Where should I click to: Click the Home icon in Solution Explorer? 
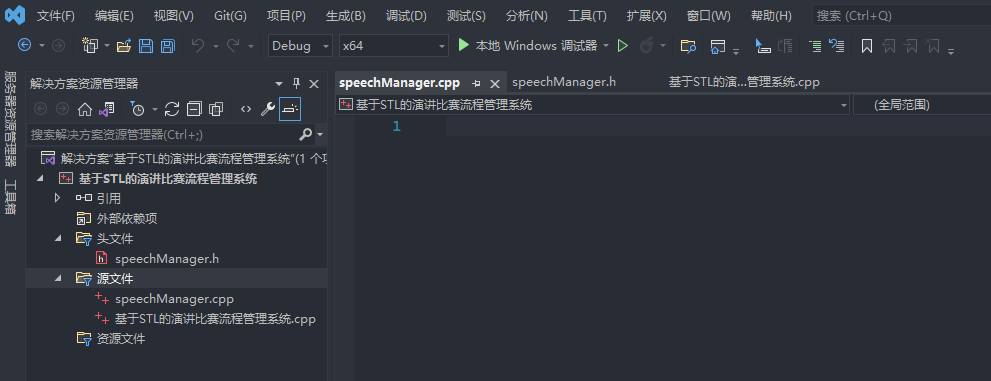85,109
